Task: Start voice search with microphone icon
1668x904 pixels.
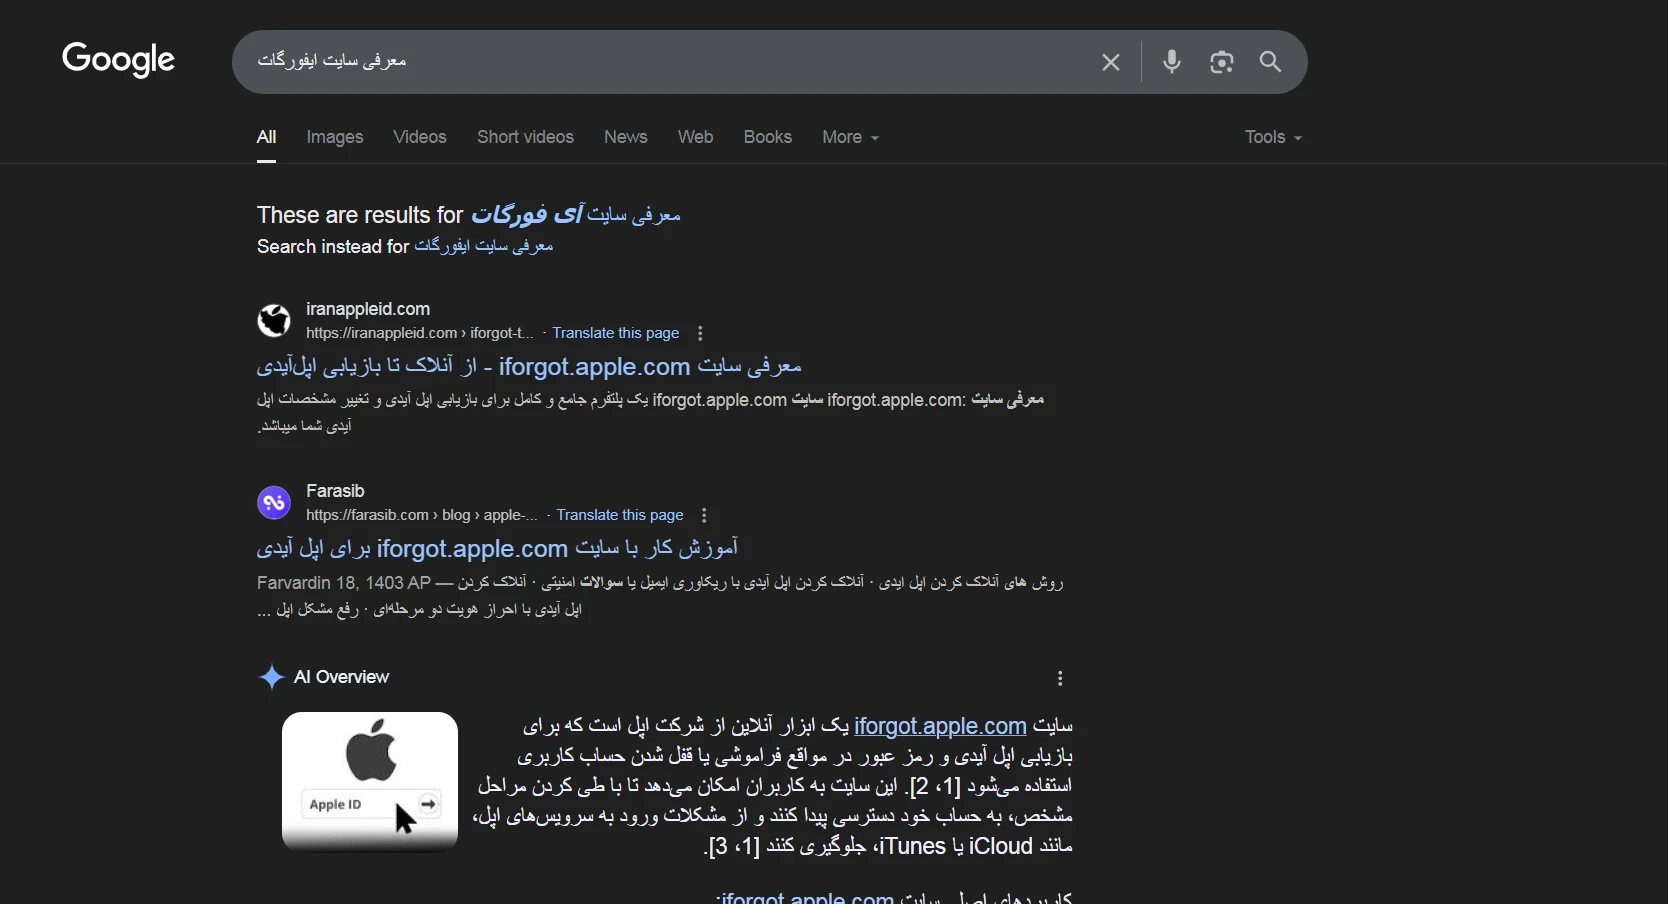Action: (x=1172, y=62)
